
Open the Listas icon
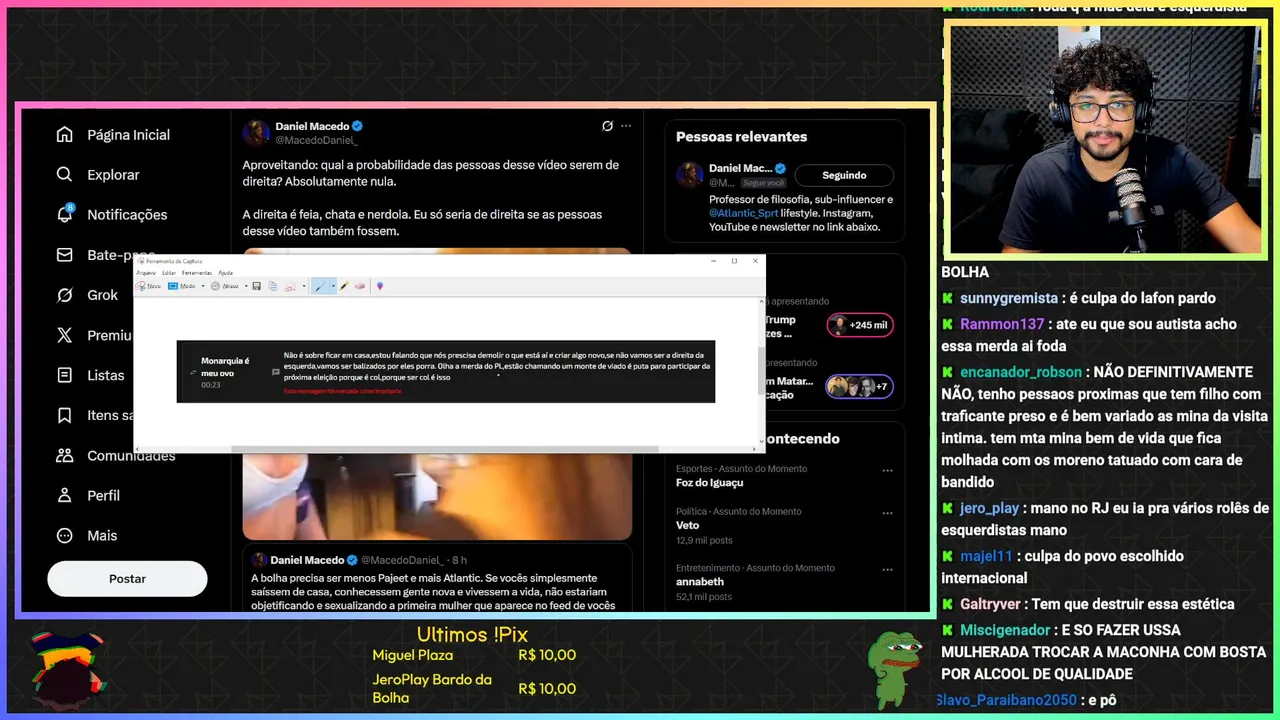(x=64, y=375)
